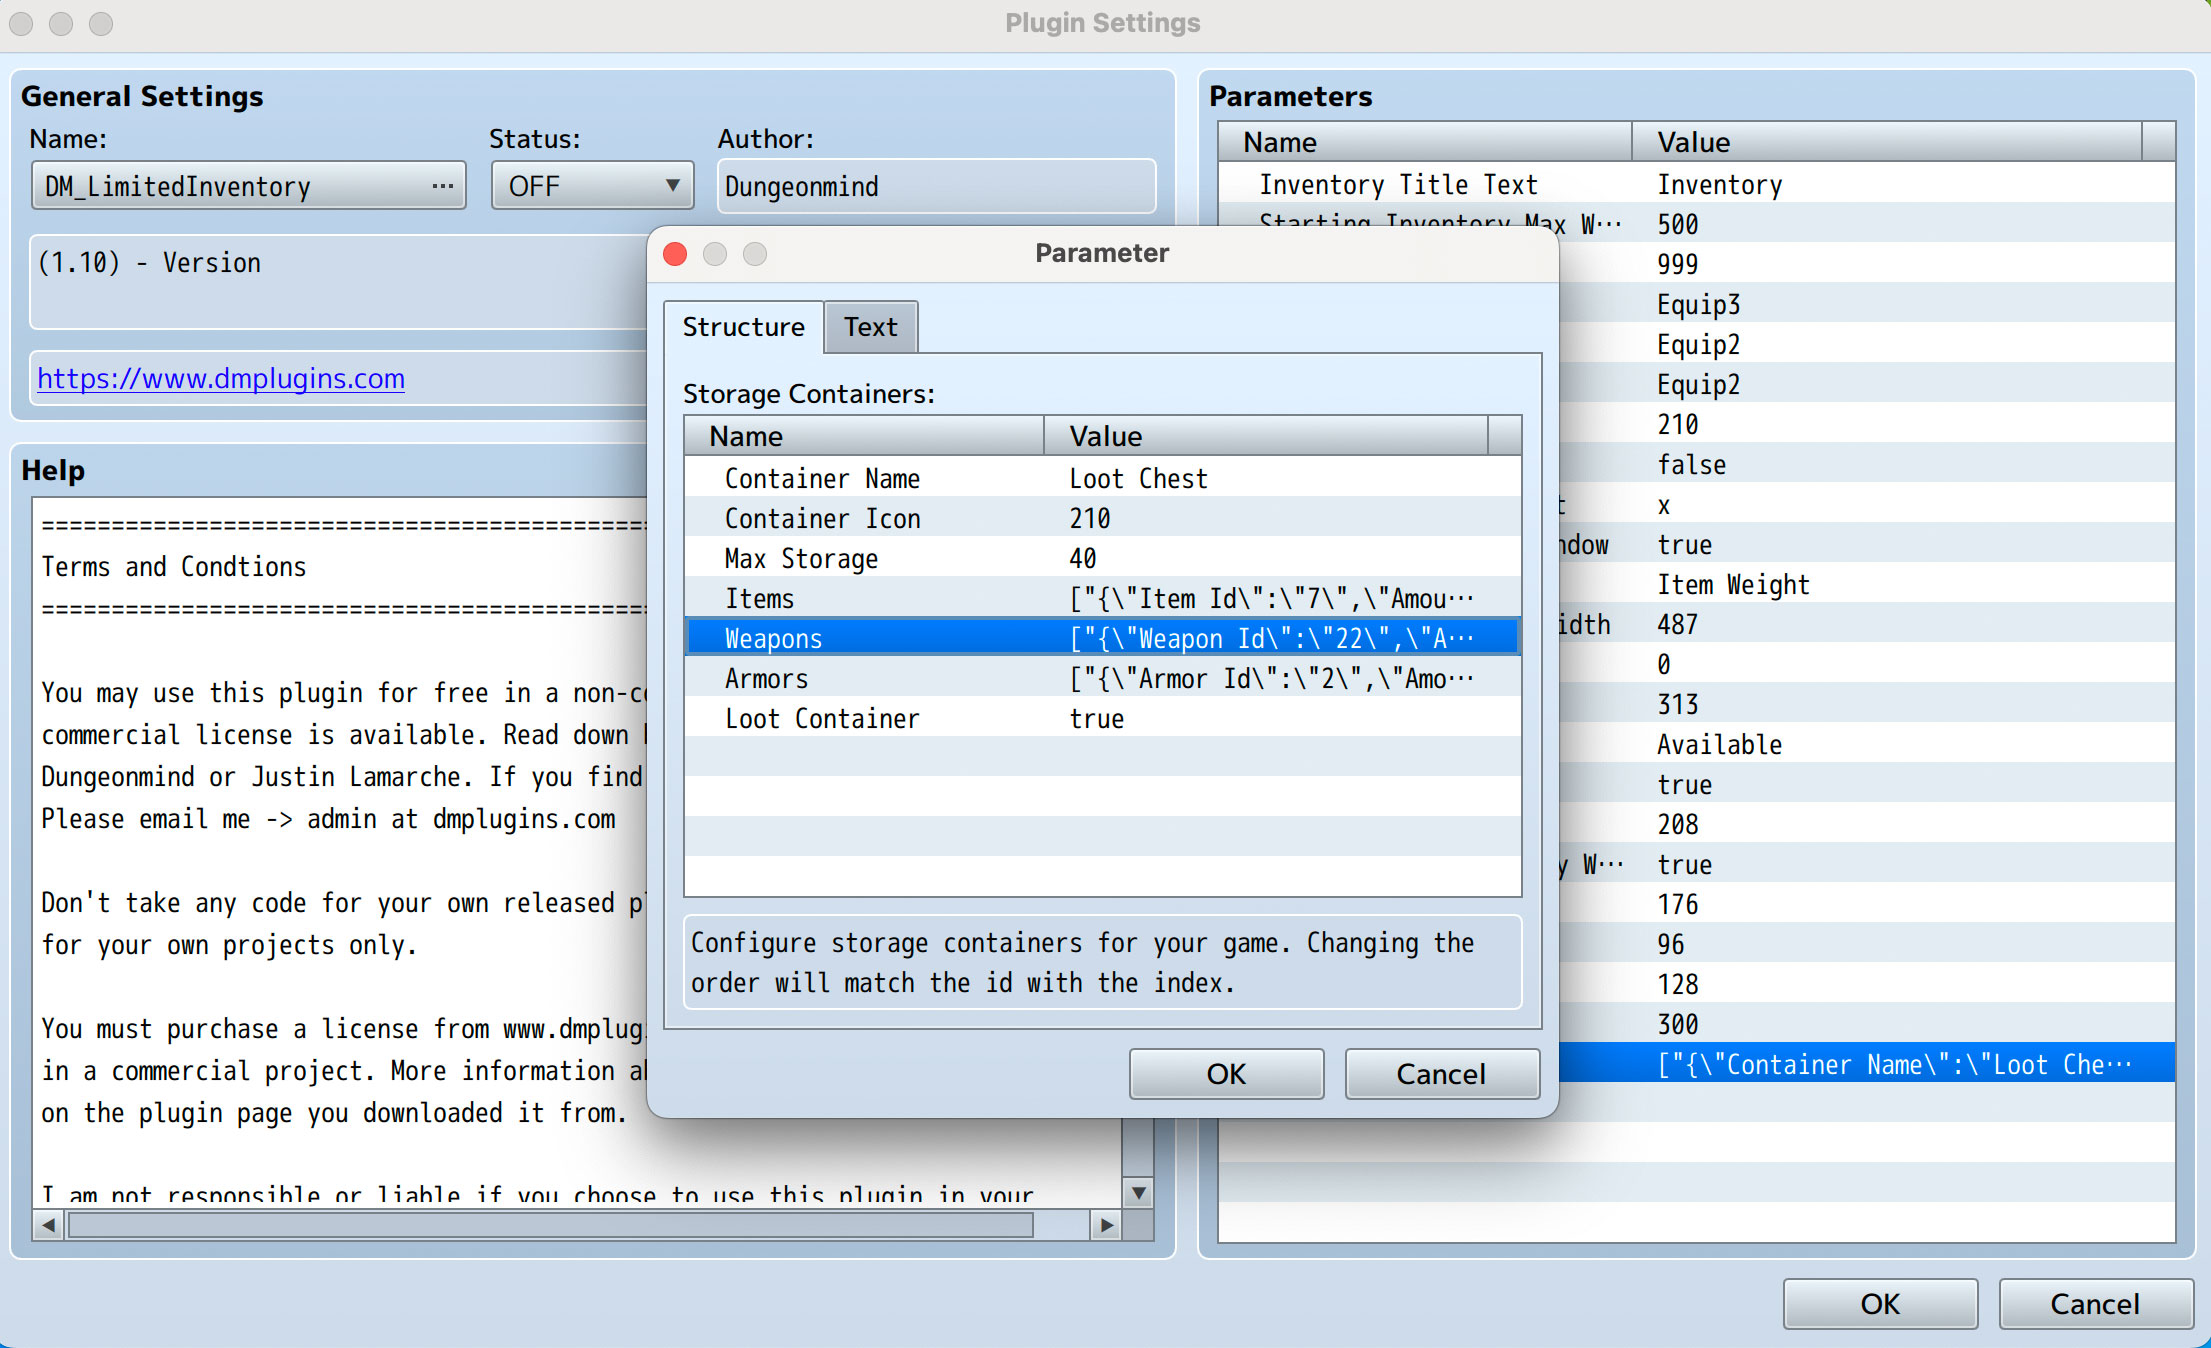This screenshot has width=2211, height=1348.
Task: Select the Inventory Title Text parameter
Action: (1696, 184)
